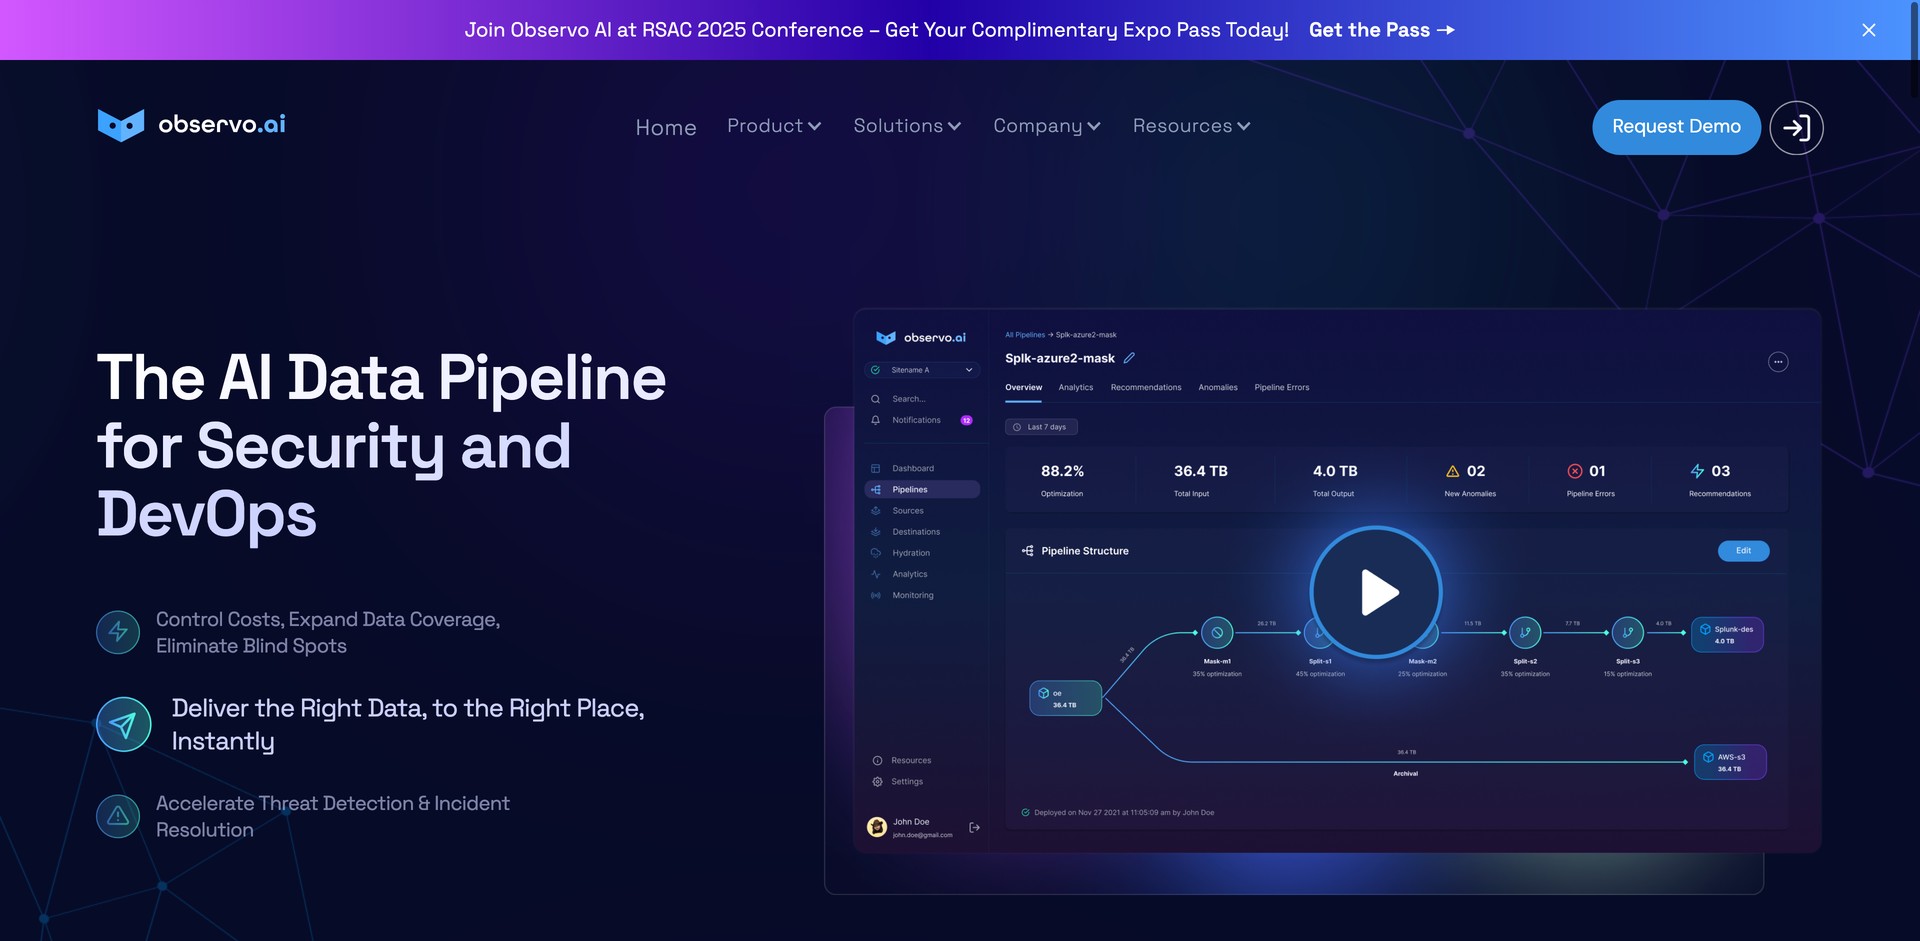
Task: Click the source node showing 36.4 TB
Action: tap(1066, 698)
